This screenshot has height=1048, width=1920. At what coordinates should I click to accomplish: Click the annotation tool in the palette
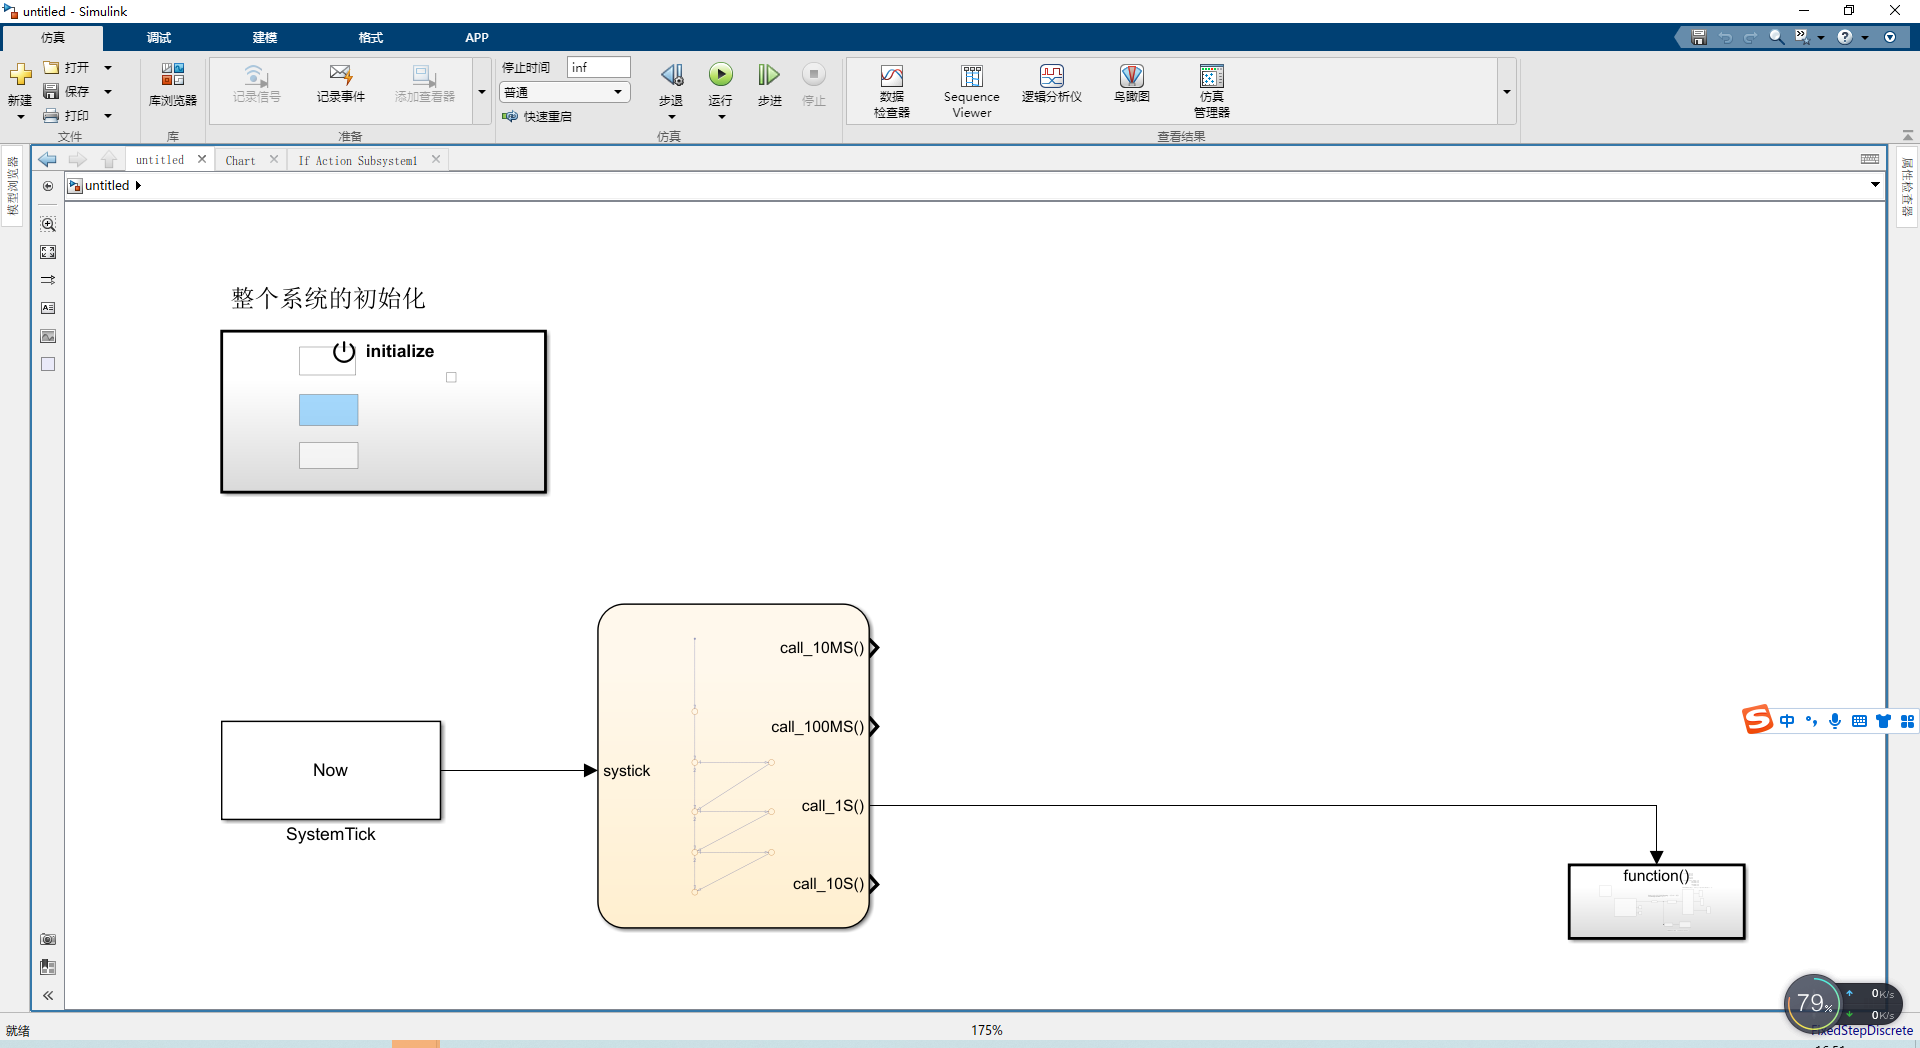[x=48, y=308]
